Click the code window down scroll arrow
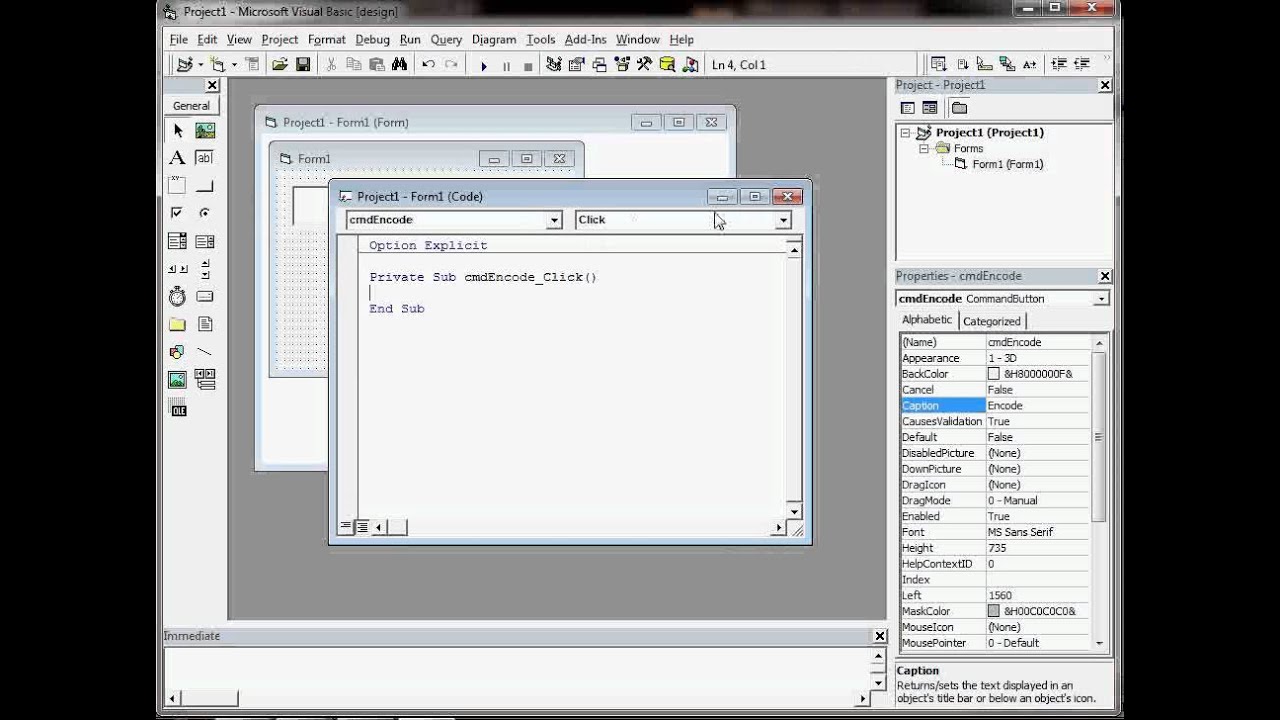Image resolution: width=1280 pixels, height=720 pixels. (x=794, y=510)
